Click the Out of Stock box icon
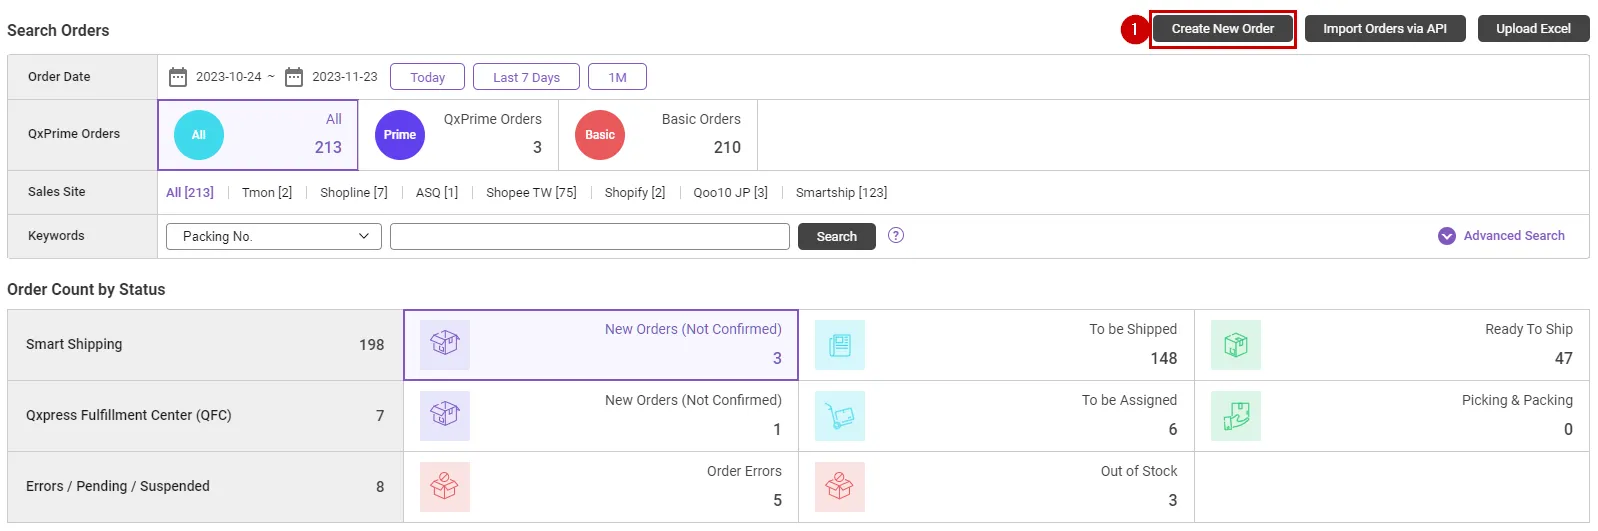This screenshot has height=531, width=1598. [840, 487]
